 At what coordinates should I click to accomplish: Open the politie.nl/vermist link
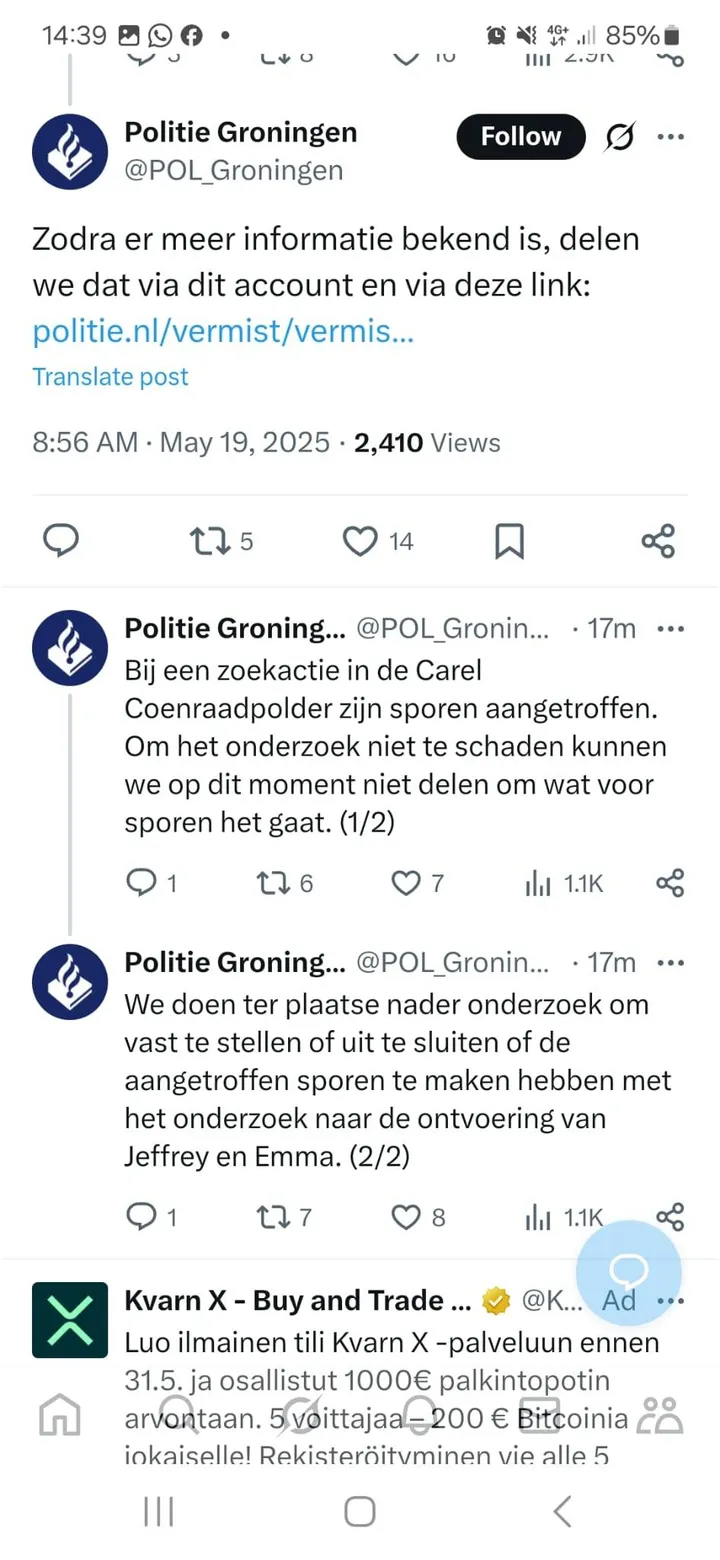[223, 331]
